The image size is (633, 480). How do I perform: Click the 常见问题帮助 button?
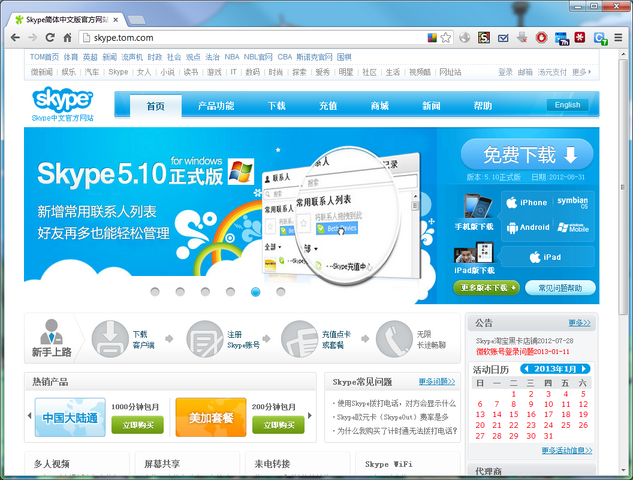point(560,287)
